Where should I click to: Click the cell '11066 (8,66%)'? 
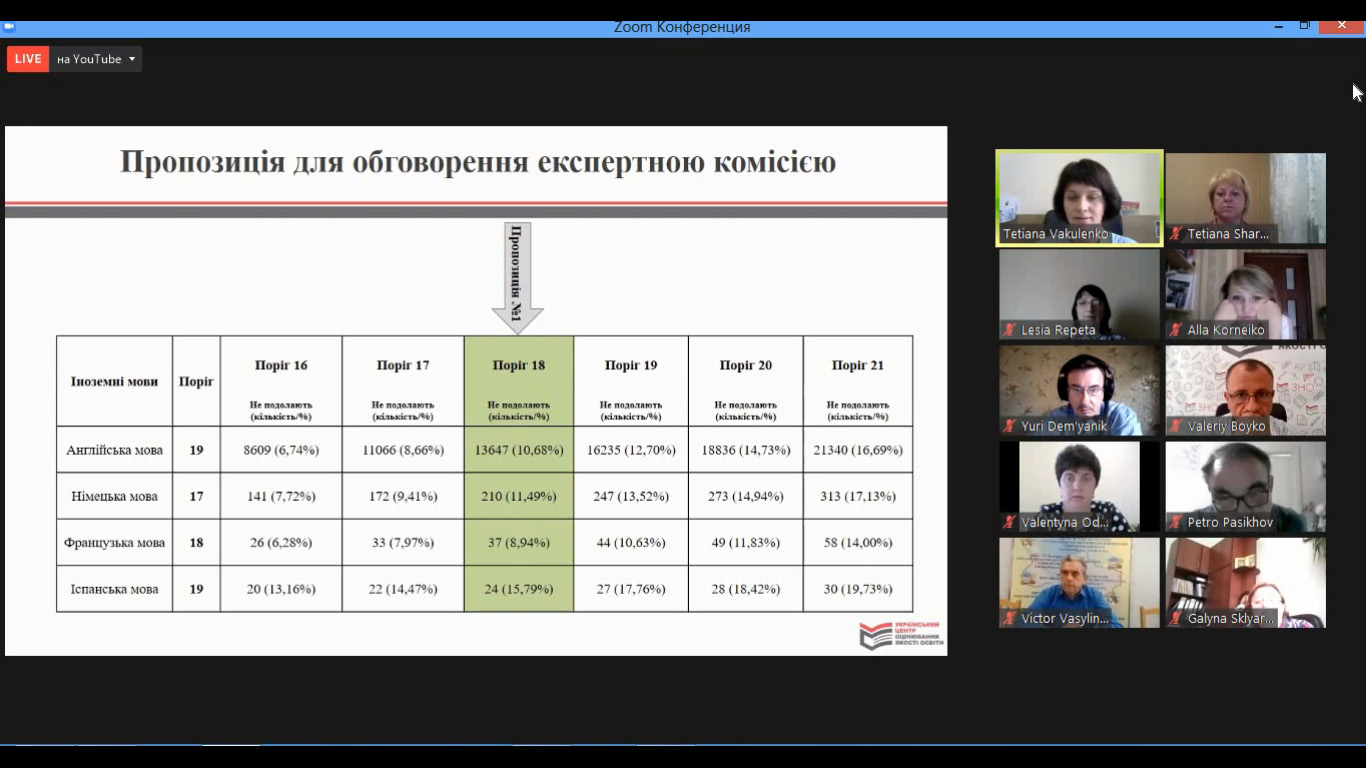pyautogui.click(x=403, y=450)
